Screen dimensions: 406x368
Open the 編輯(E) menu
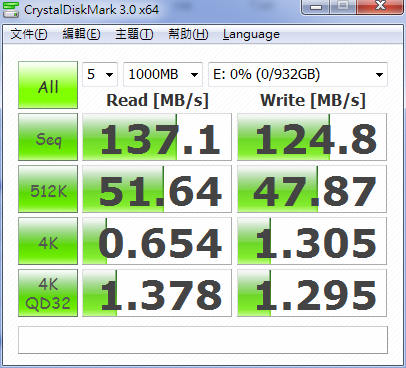[x=82, y=34]
